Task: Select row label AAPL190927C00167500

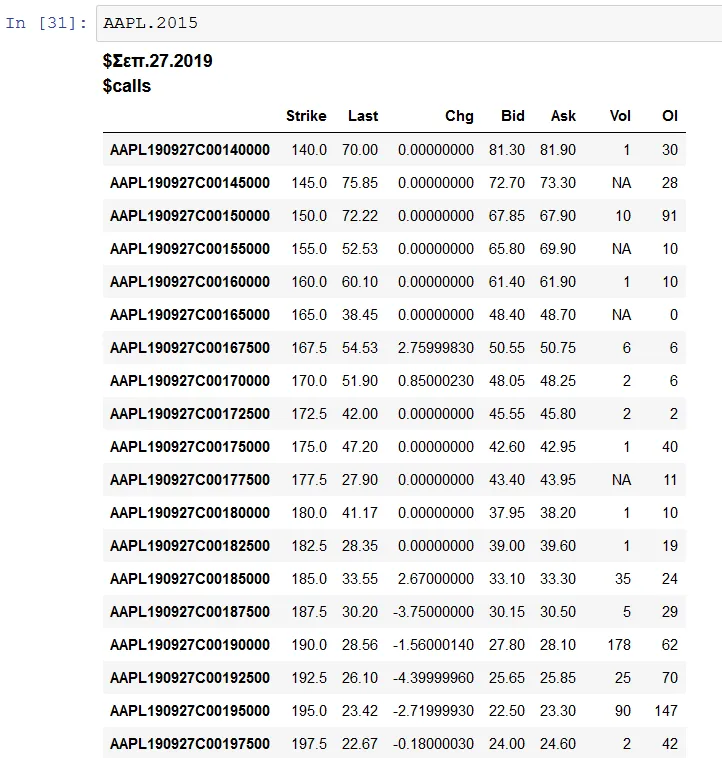Action: click(x=190, y=348)
